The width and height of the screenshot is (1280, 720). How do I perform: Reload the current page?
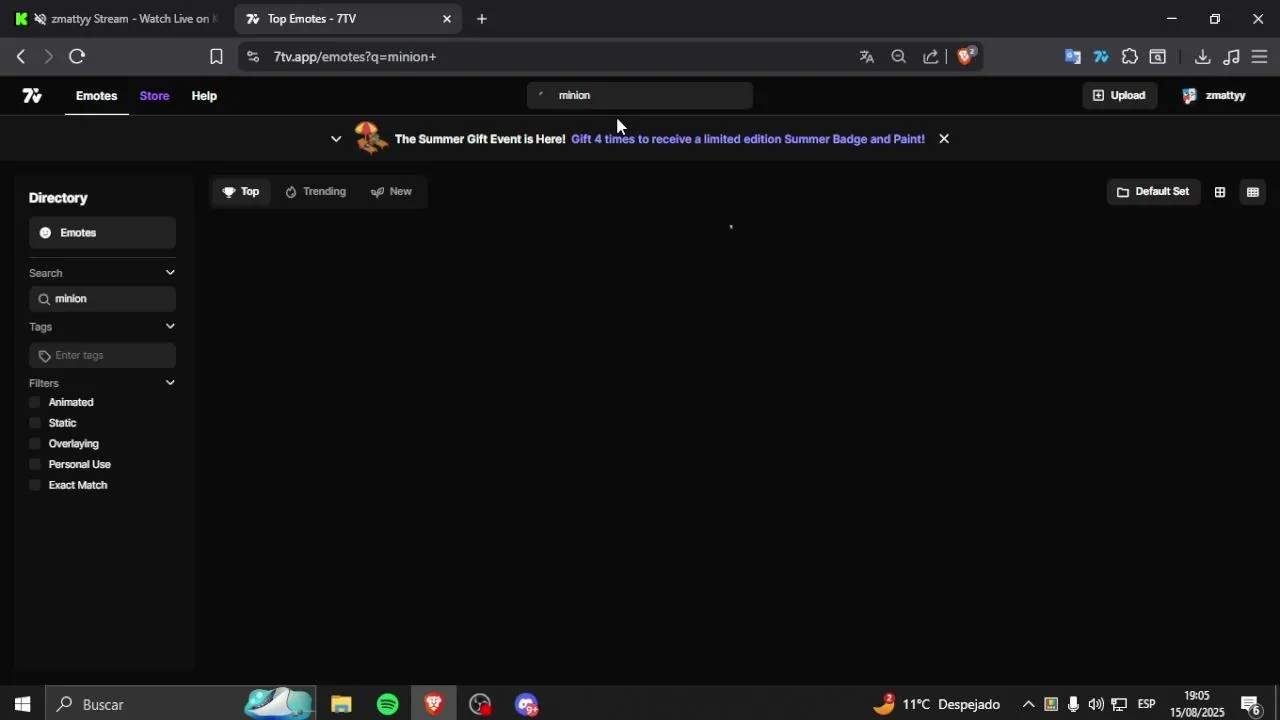(77, 57)
